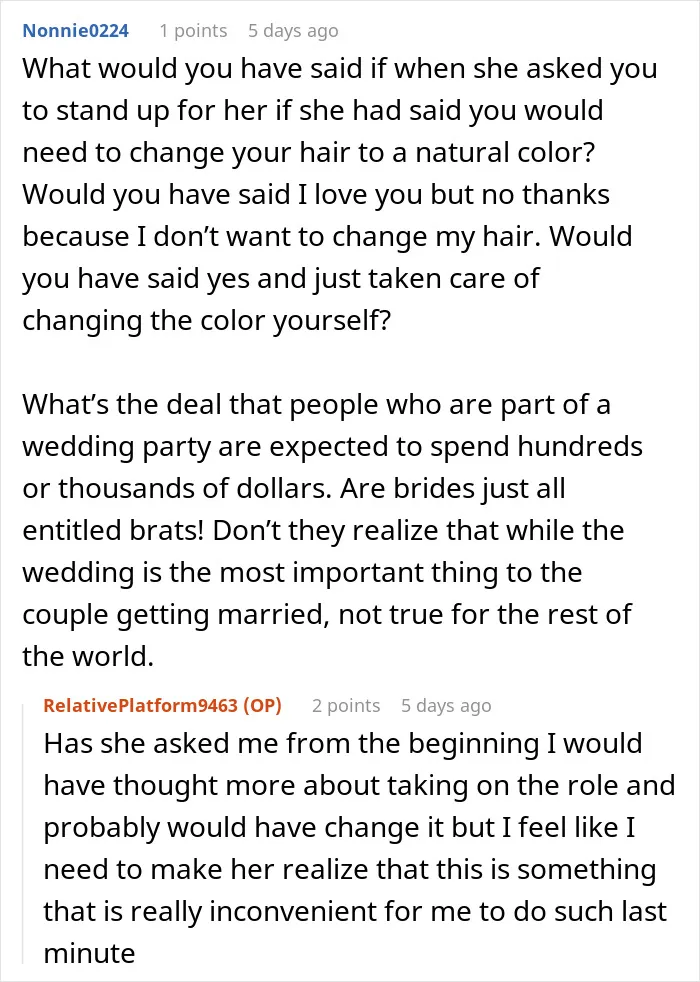This screenshot has height=982, width=700.
Task: Click the (OP) badge beside RelativePlatform9463
Action: pyautogui.click(x=262, y=705)
